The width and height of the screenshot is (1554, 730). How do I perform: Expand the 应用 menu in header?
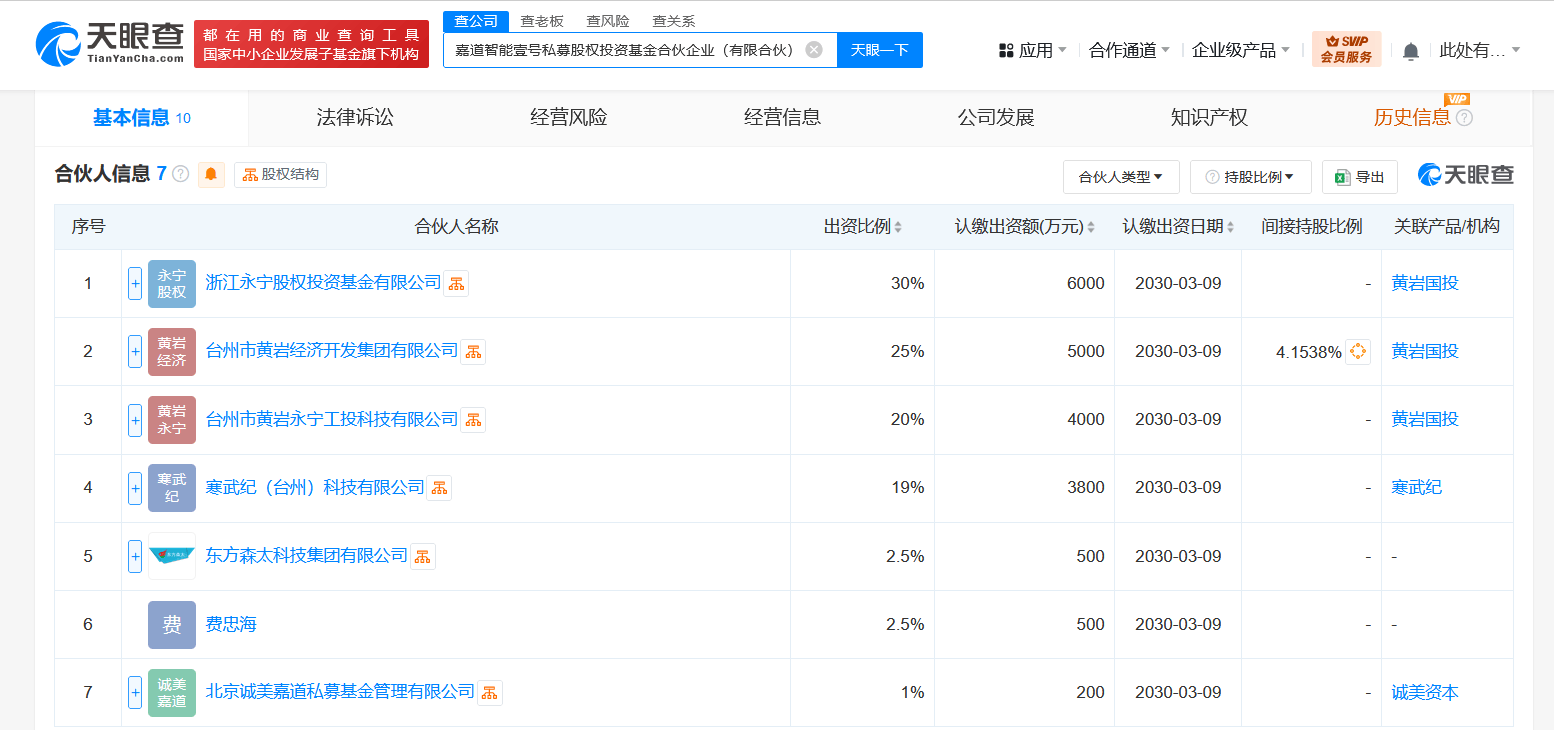1033,50
